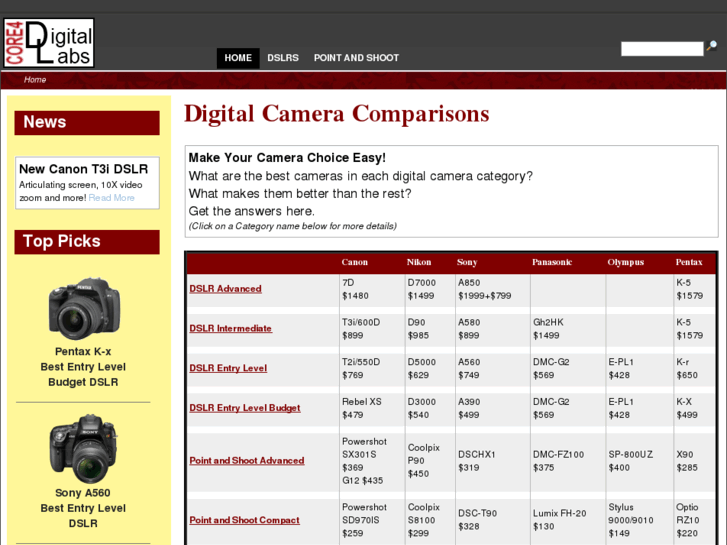Select the T2i/550D $769 cell
Screen dimensions: 727x545
coord(372,369)
